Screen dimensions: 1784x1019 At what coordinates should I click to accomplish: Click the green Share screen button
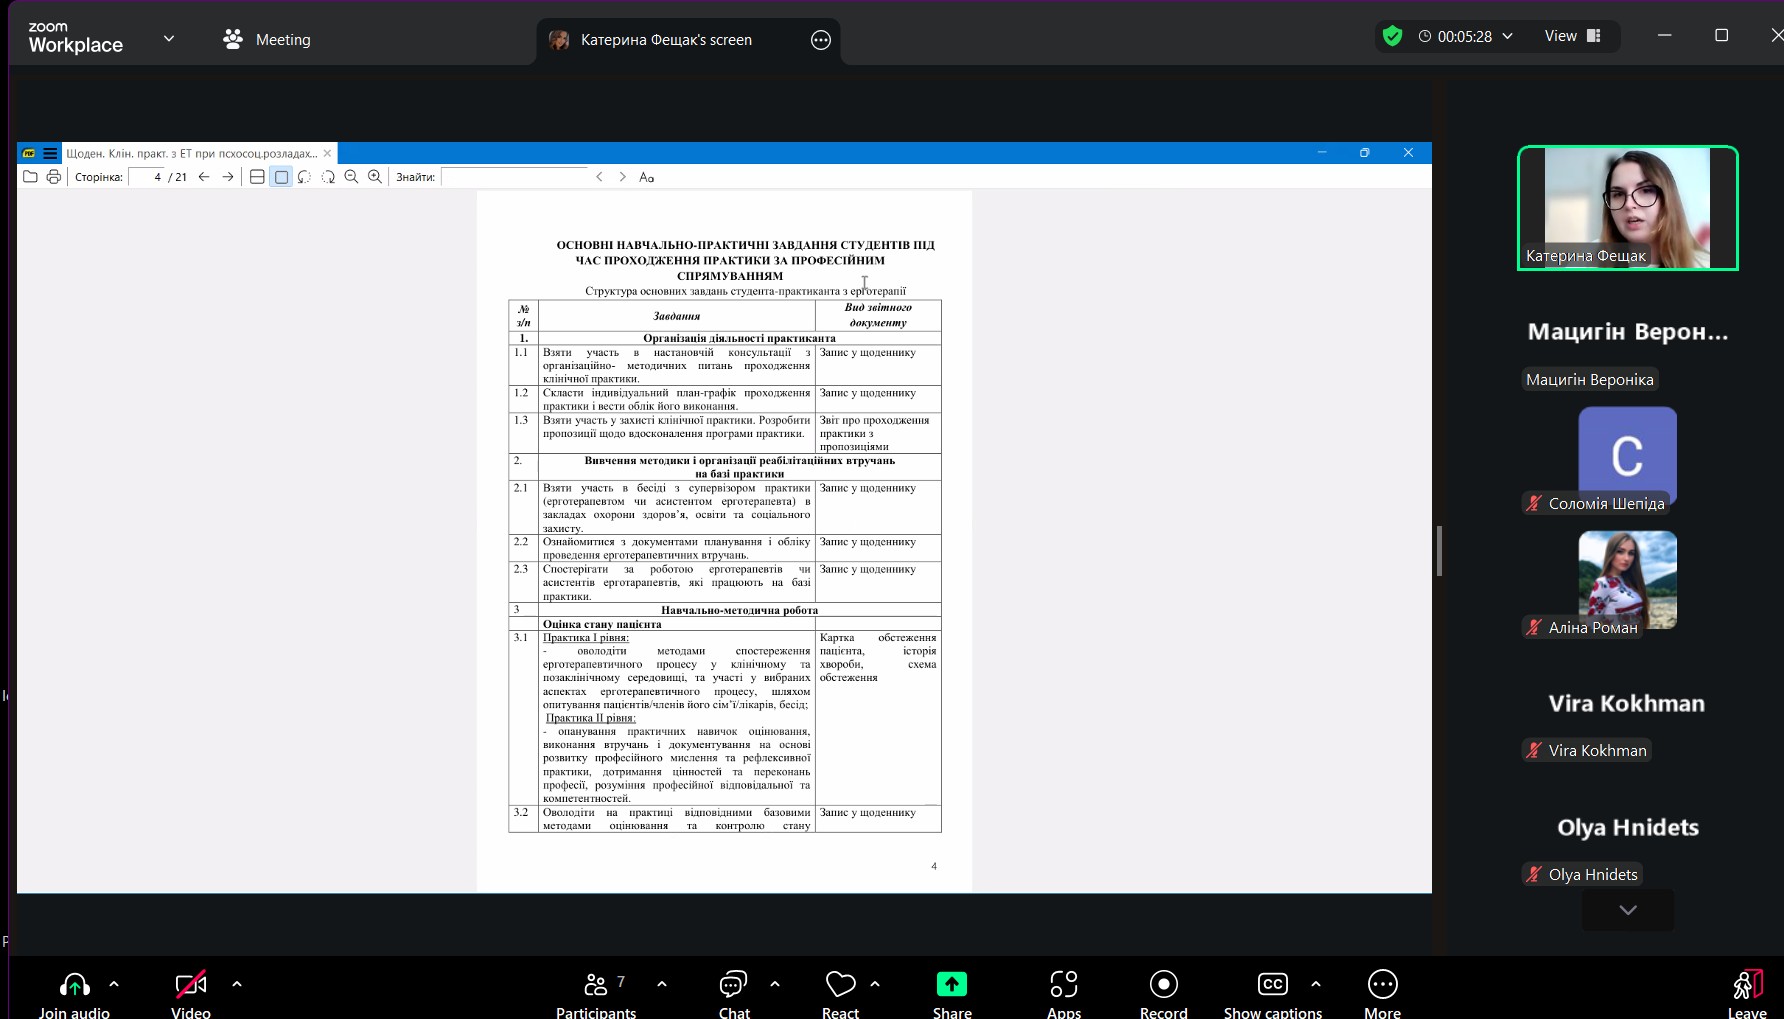pyautogui.click(x=951, y=985)
